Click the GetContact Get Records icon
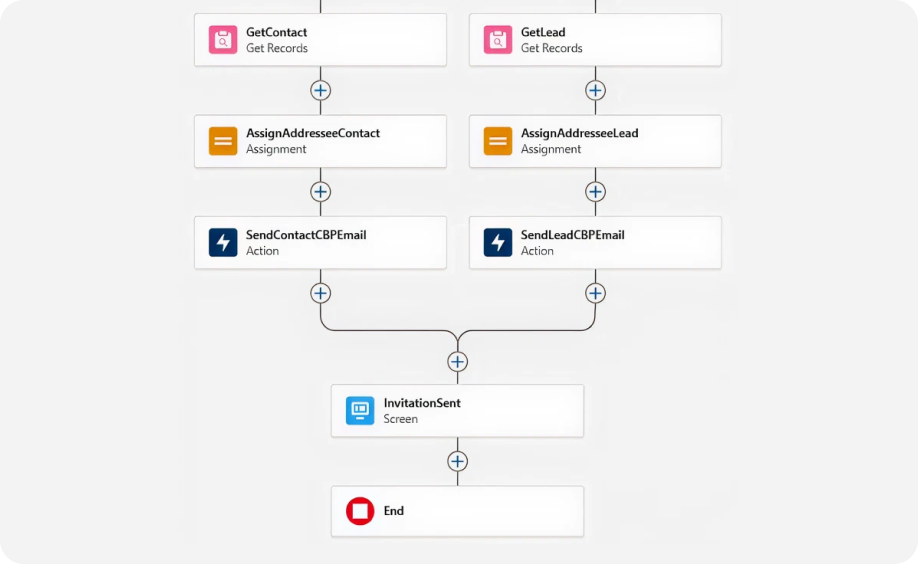This screenshot has width=918, height=564. coord(223,40)
